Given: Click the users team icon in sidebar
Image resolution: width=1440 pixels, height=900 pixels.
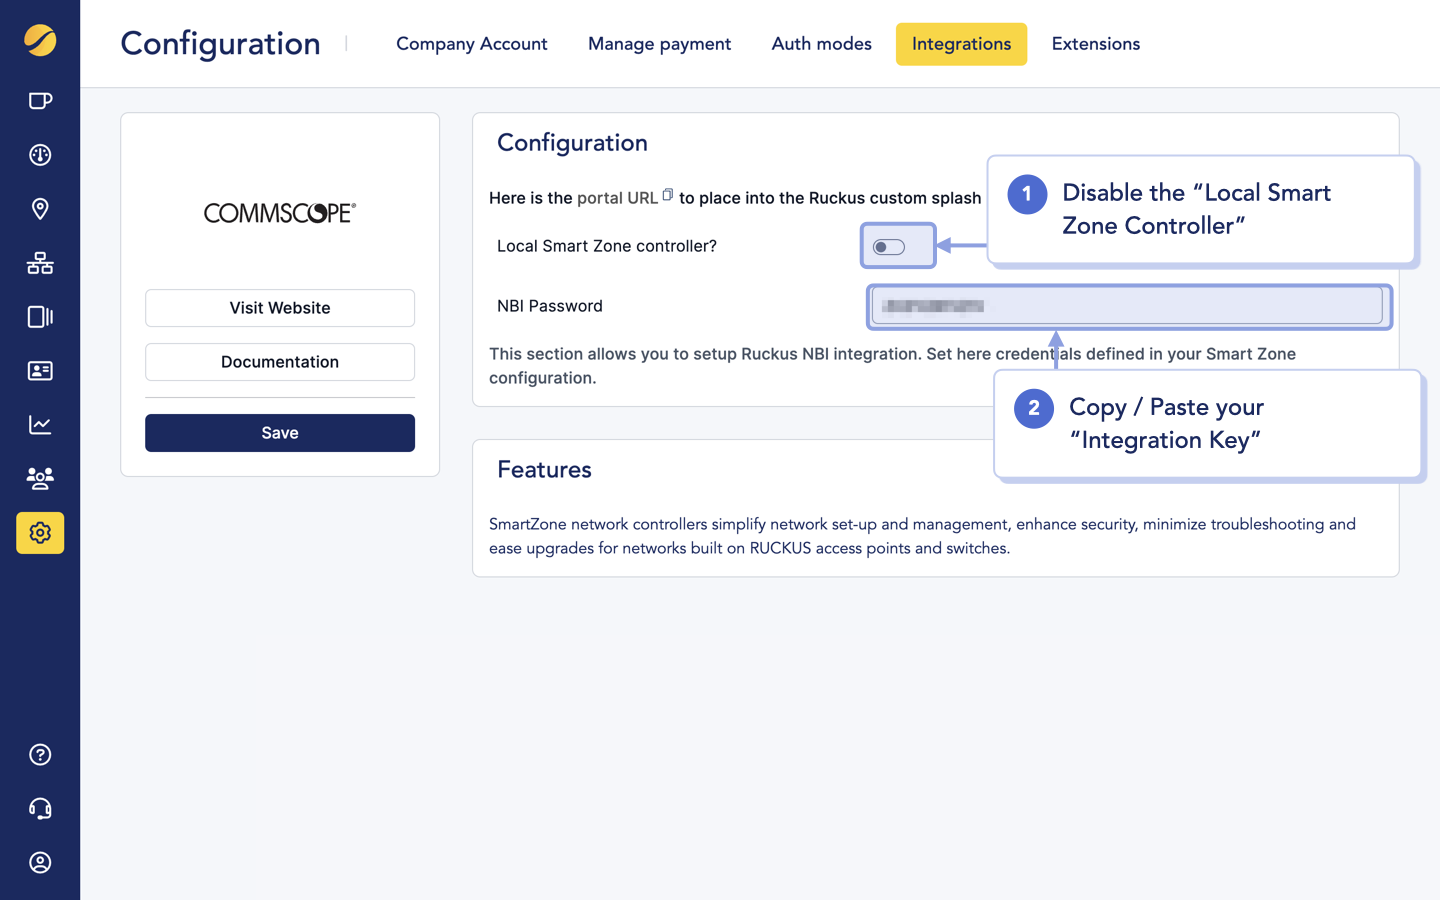Looking at the screenshot, I should pos(40,478).
